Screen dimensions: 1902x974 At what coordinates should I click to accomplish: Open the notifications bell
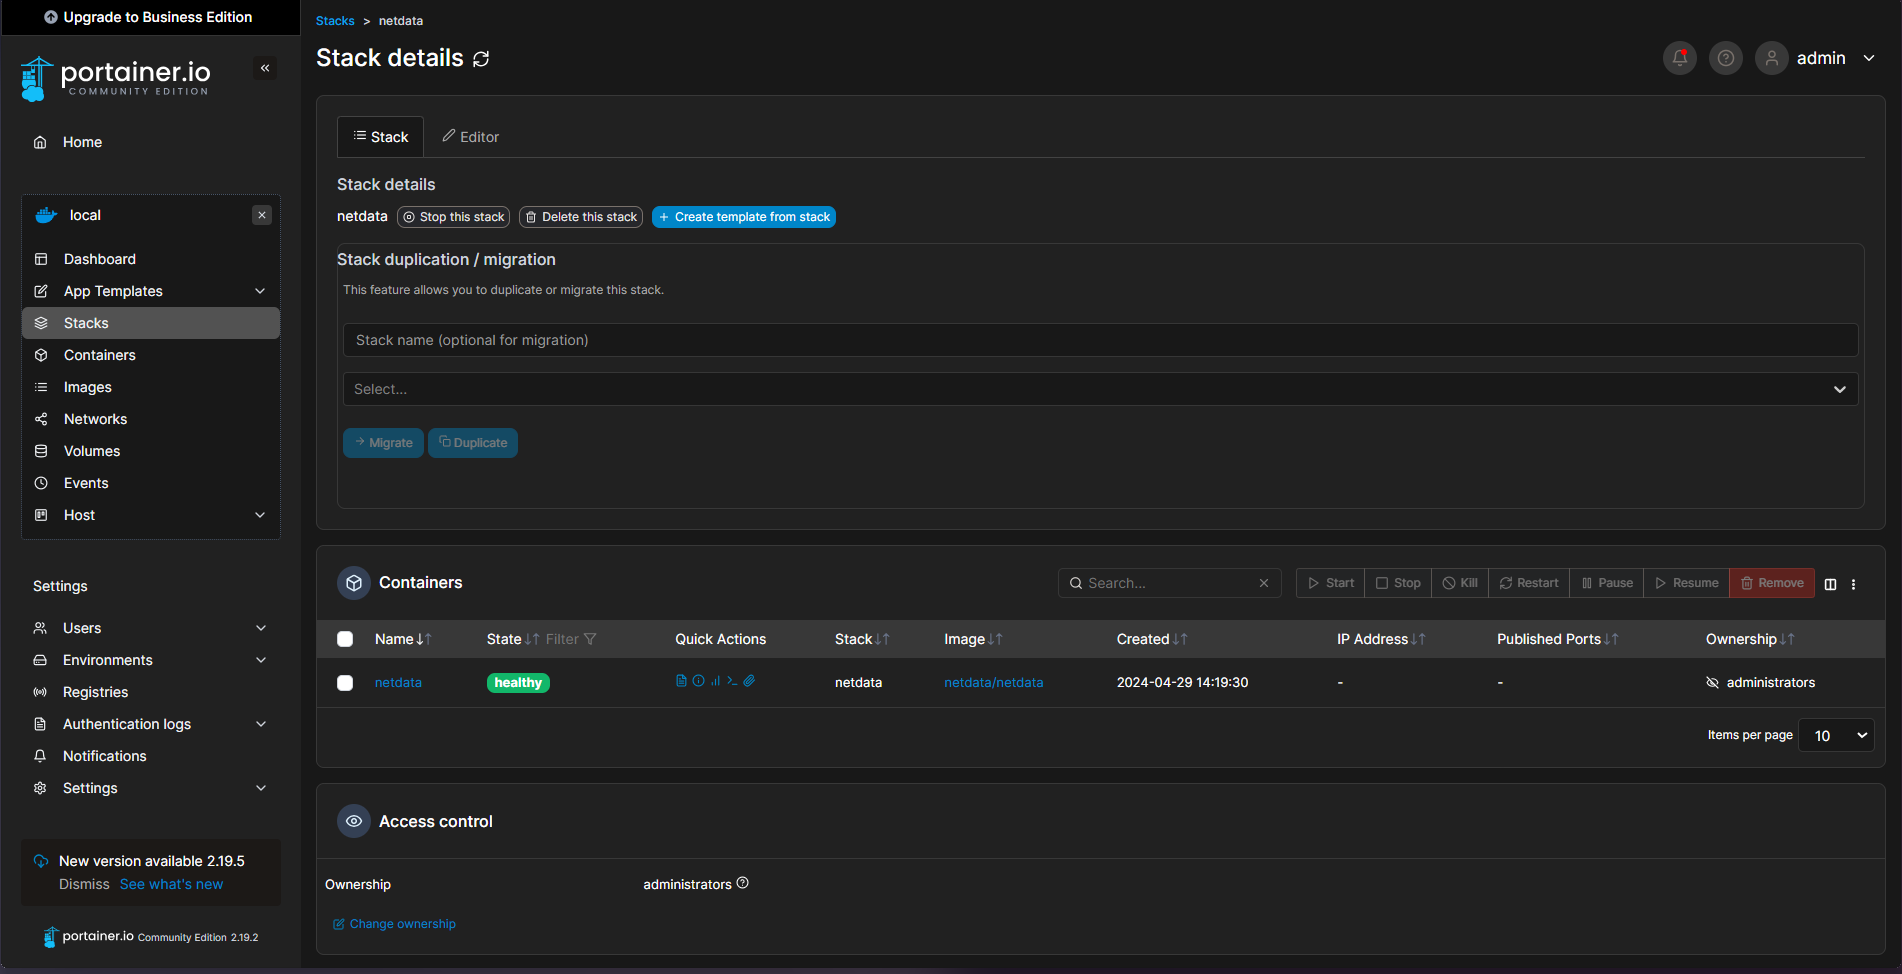click(1679, 57)
